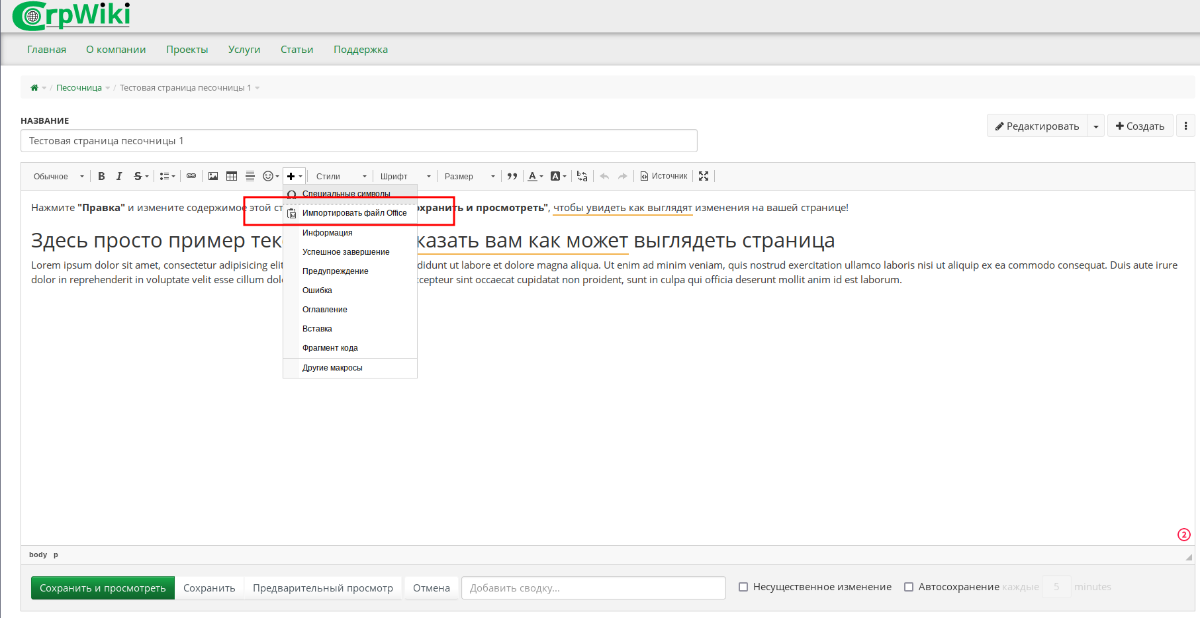Open О компании navigation link
1200x618 pixels.
click(x=116, y=49)
